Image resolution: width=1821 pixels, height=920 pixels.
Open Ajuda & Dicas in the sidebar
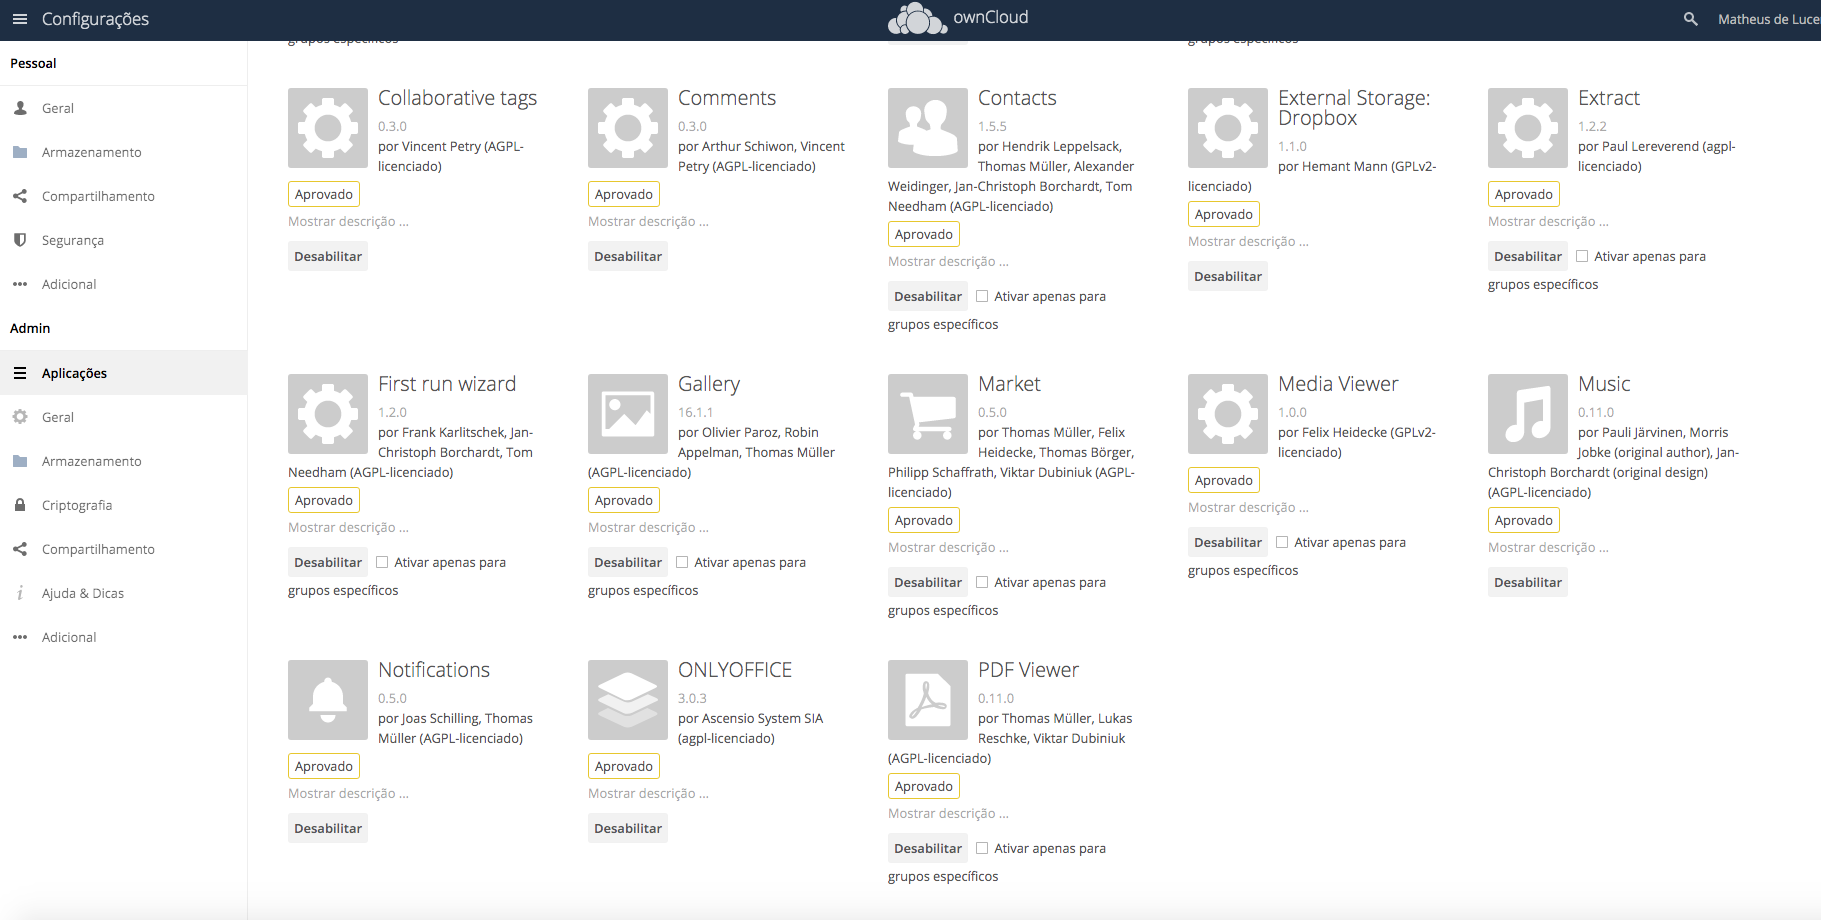pyautogui.click(x=123, y=593)
